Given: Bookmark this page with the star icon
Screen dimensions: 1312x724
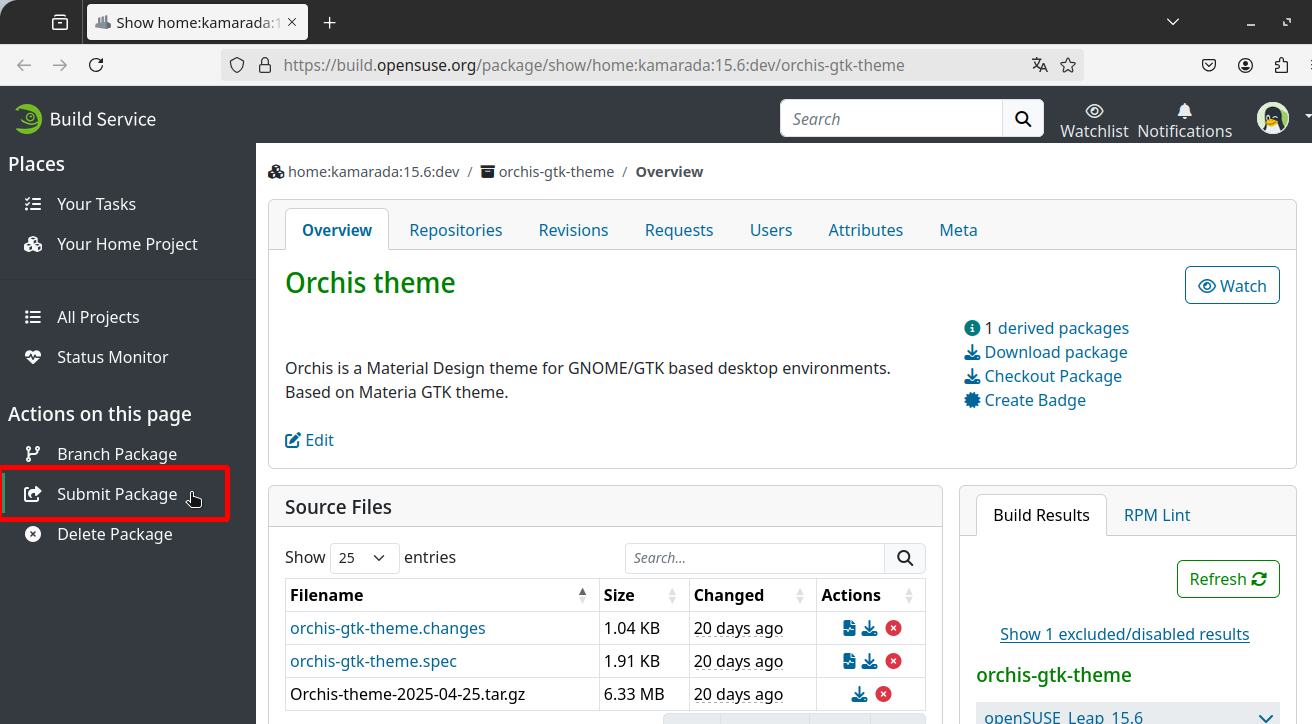Looking at the screenshot, I should pyautogui.click(x=1068, y=65).
